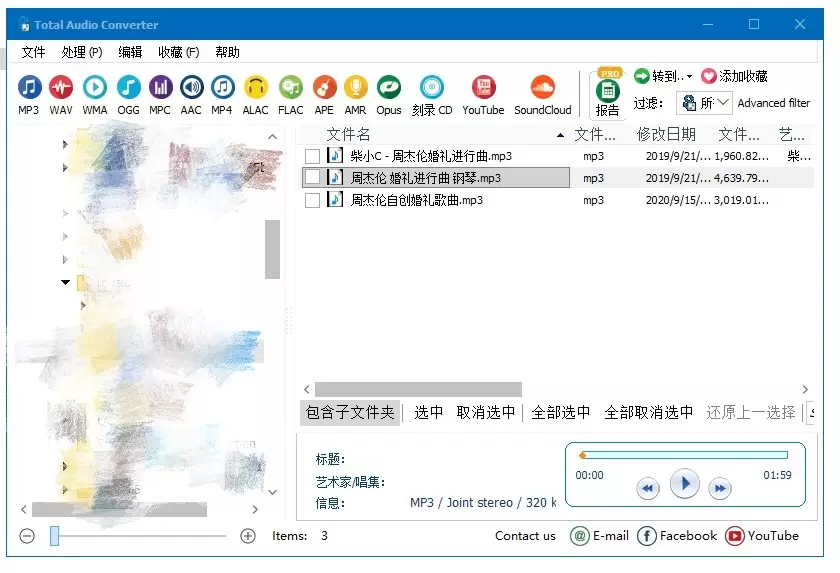
Task: Click the folder tree scroll down arrow
Action: coord(272,492)
